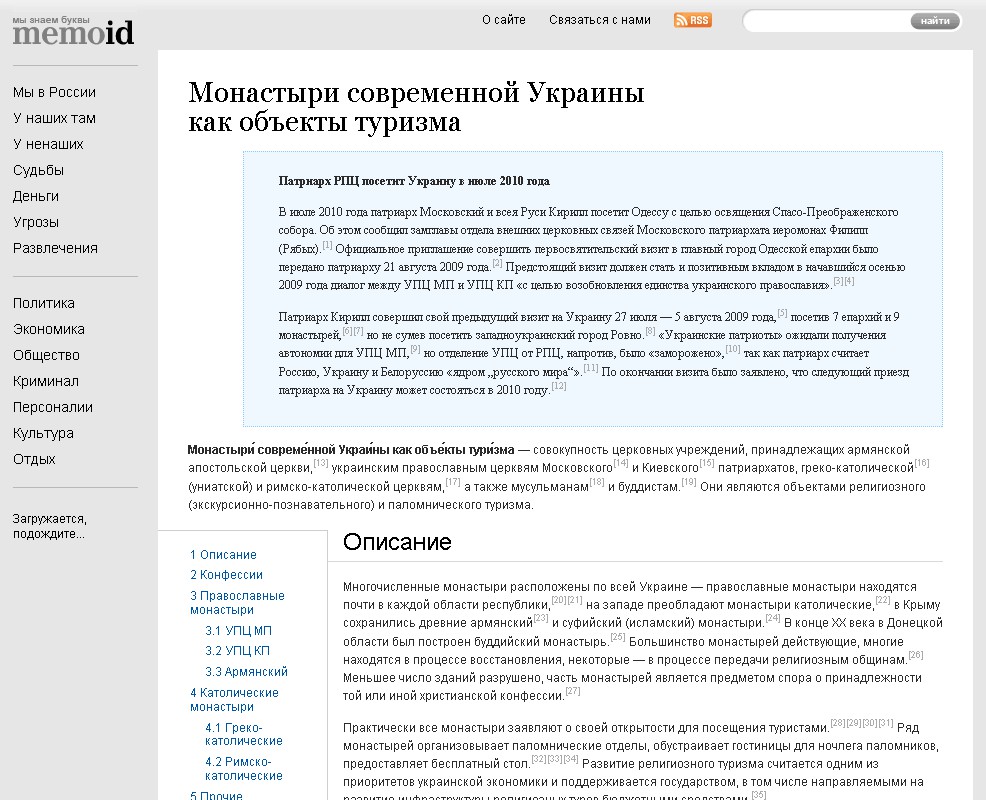Open the О сайте page
The height and width of the screenshot is (800, 986).
[504, 20]
